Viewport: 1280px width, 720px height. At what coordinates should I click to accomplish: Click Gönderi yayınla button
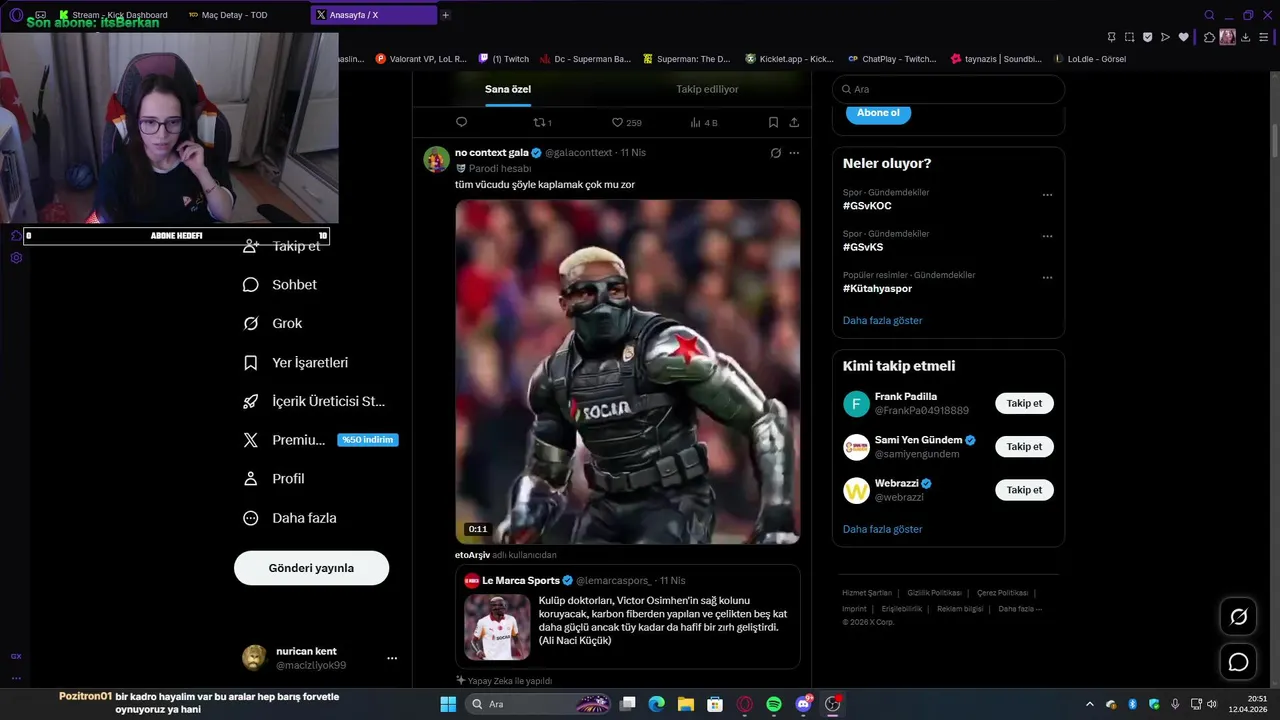point(311,568)
